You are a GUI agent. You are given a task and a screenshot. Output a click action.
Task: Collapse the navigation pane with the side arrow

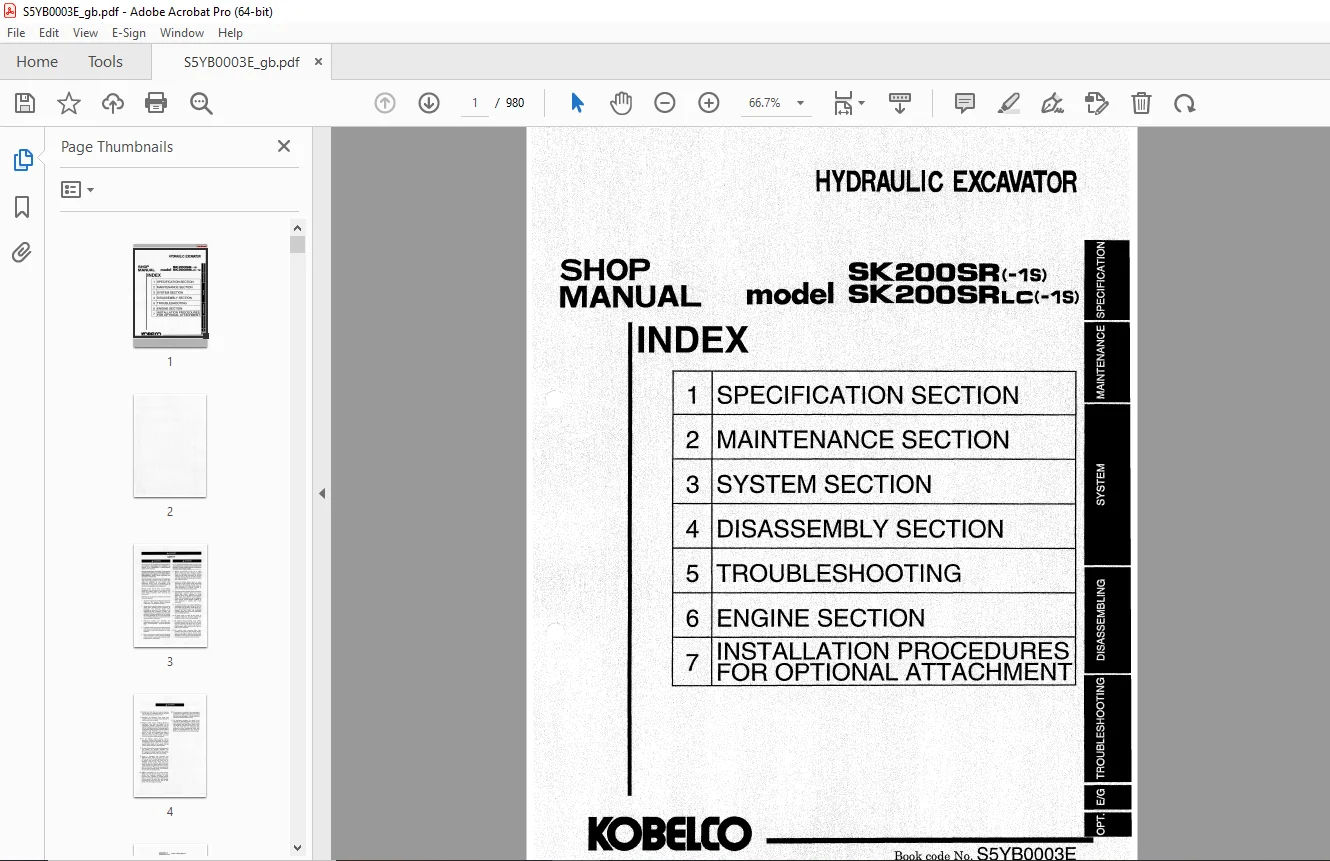click(x=322, y=493)
